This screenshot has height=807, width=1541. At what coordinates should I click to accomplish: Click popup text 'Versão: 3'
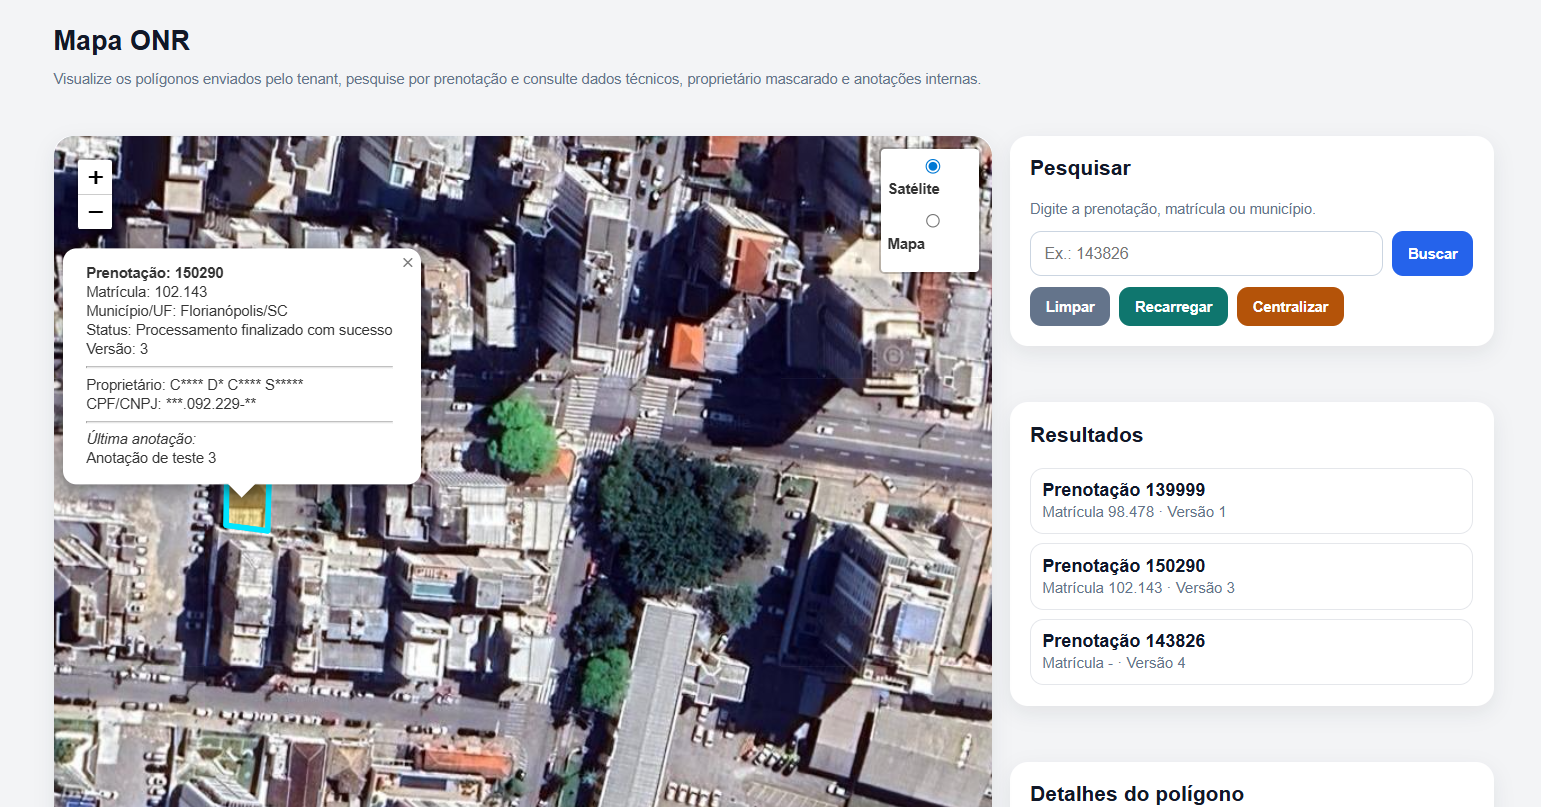point(117,349)
